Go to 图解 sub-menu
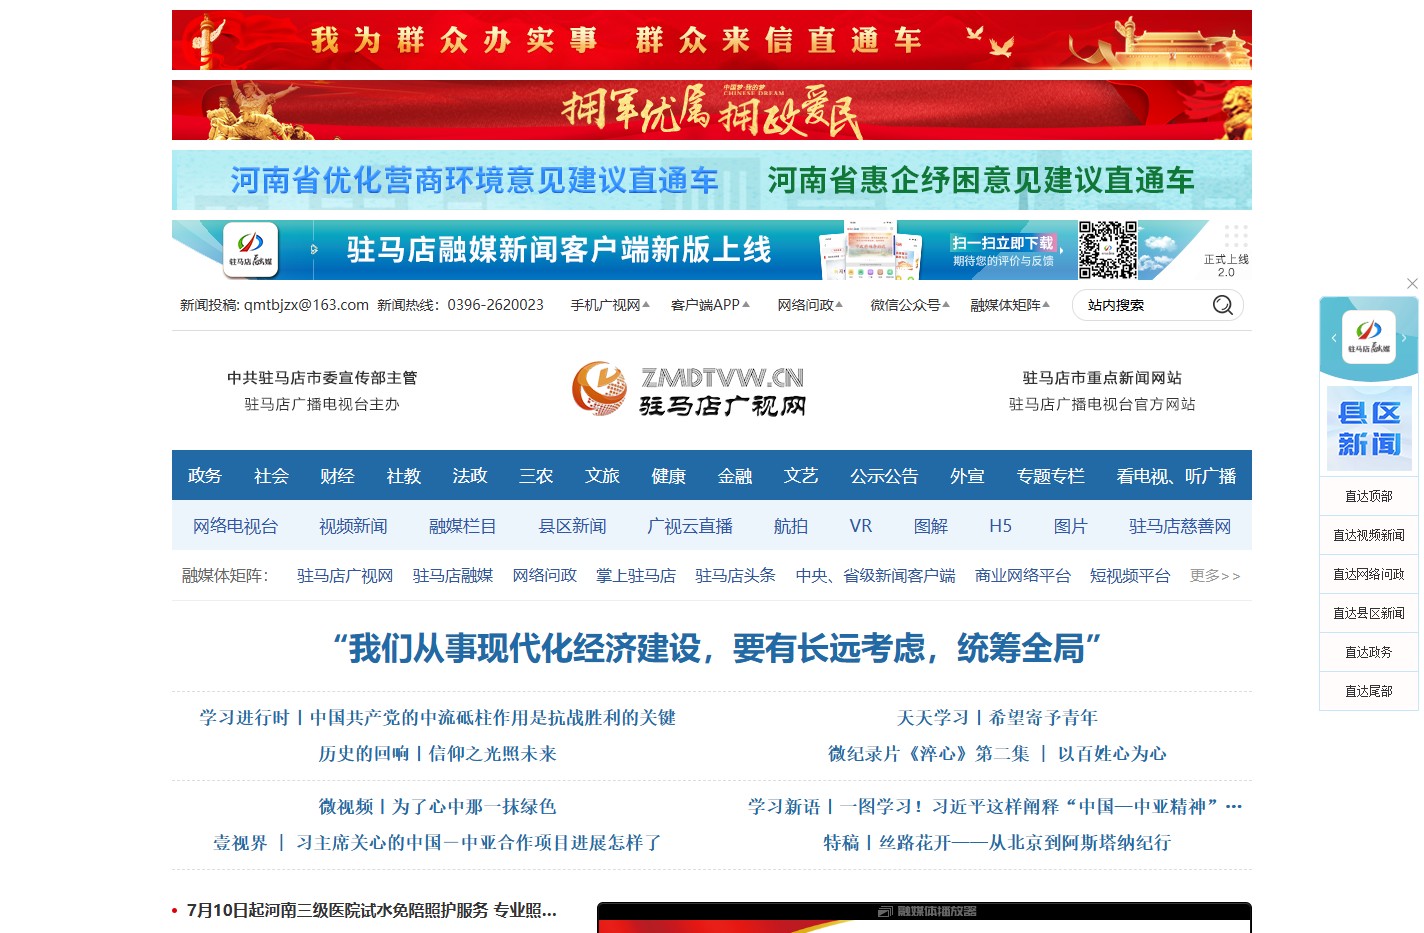The height and width of the screenshot is (933, 1424). (931, 526)
